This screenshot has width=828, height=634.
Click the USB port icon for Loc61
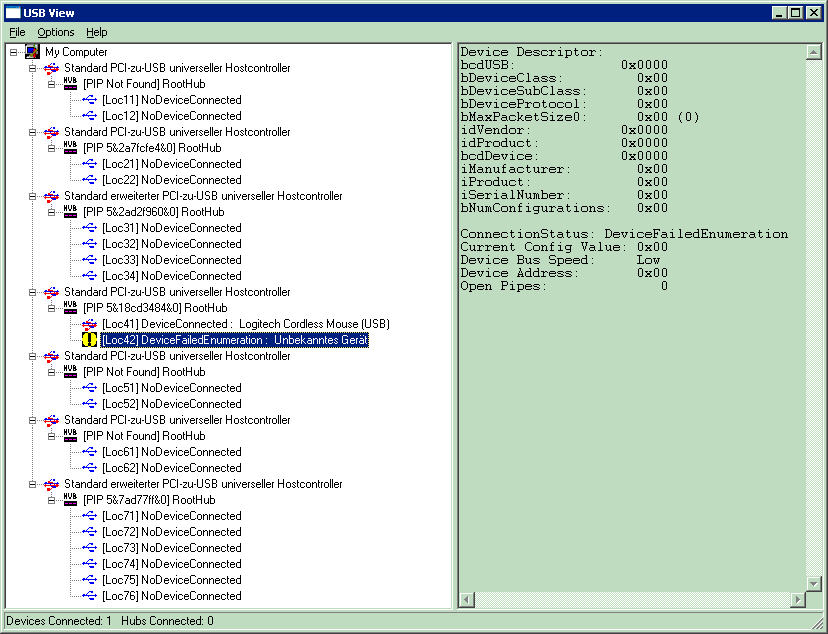[x=90, y=452]
